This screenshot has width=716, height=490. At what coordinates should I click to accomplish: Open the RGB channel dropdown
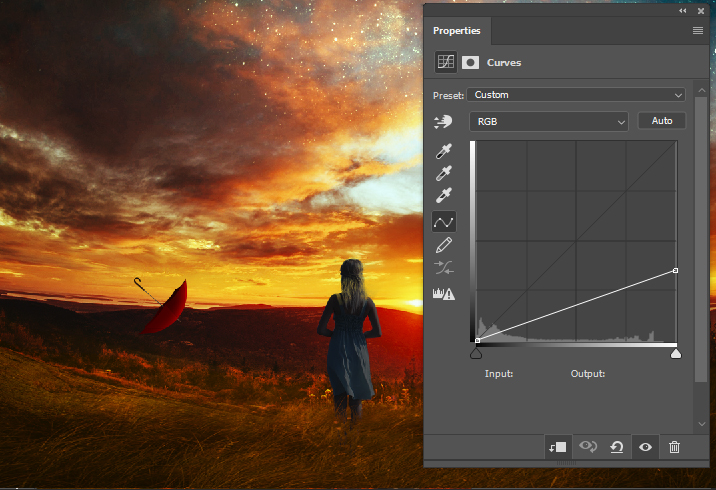[x=548, y=121]
